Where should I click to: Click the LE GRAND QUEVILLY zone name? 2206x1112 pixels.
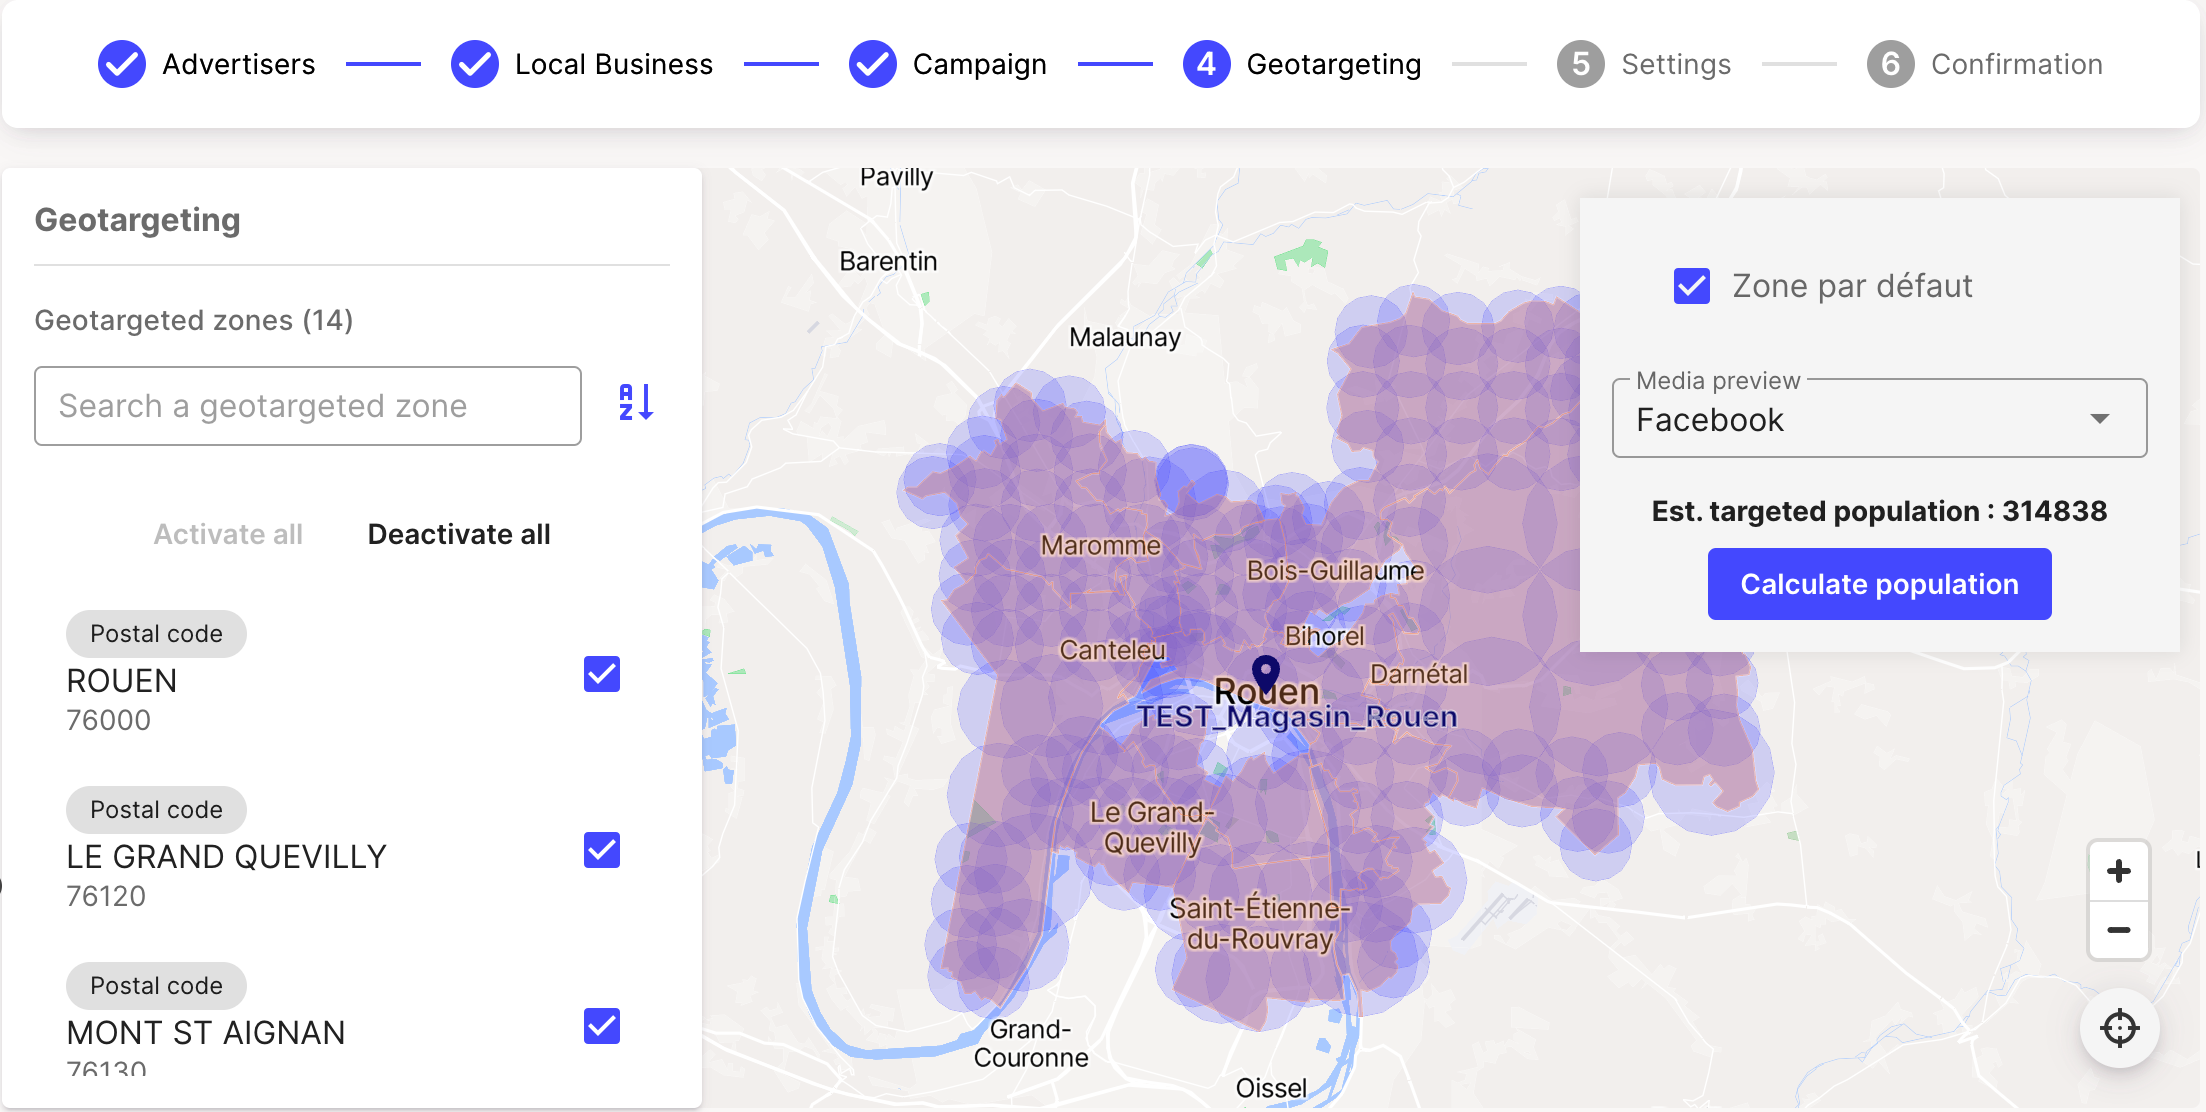click(227, 857)
